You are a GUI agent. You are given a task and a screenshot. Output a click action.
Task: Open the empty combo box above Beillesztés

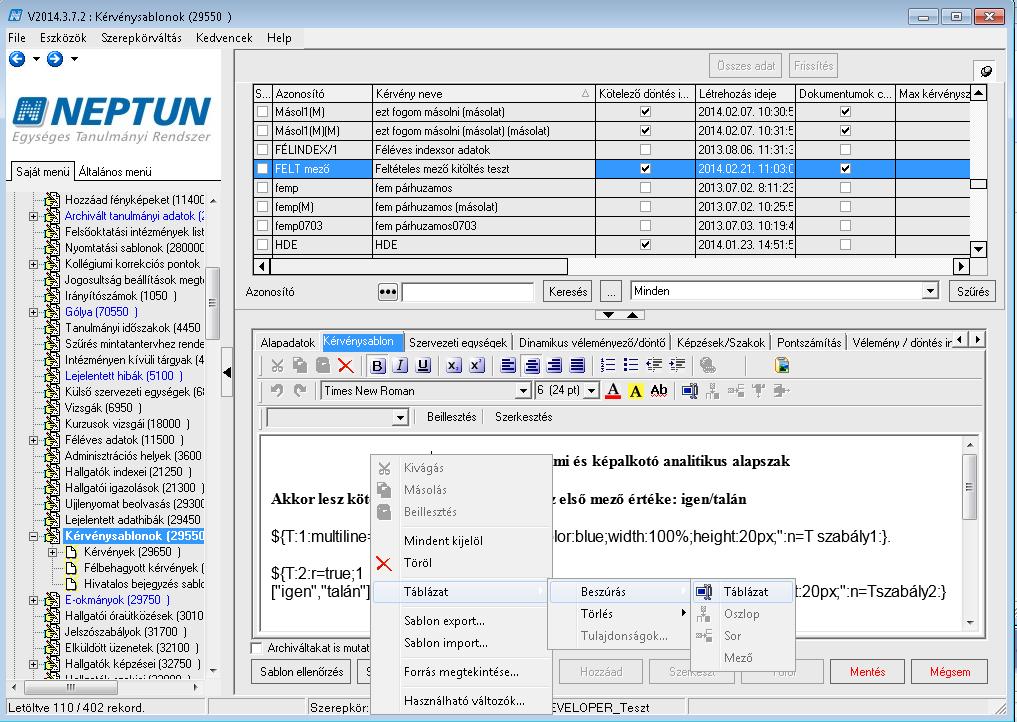(x=400, y=418)
